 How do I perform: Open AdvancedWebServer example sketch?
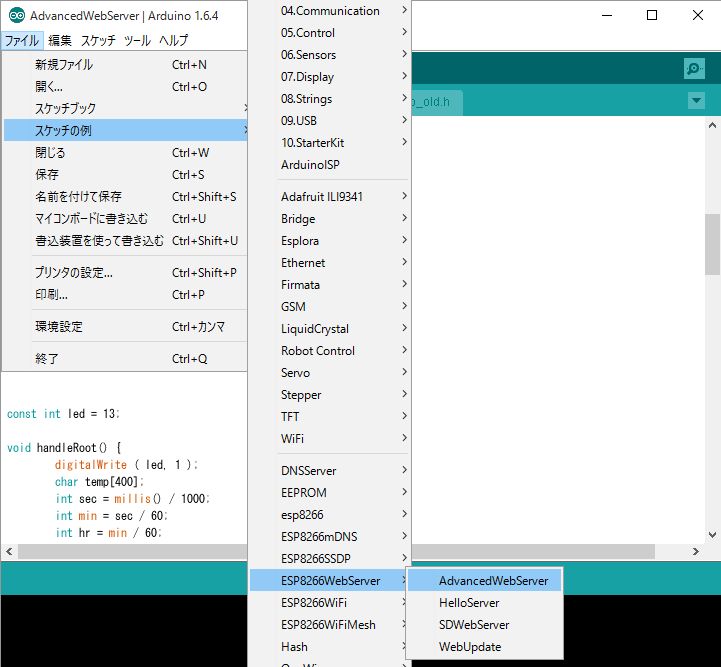pos(485,581)
